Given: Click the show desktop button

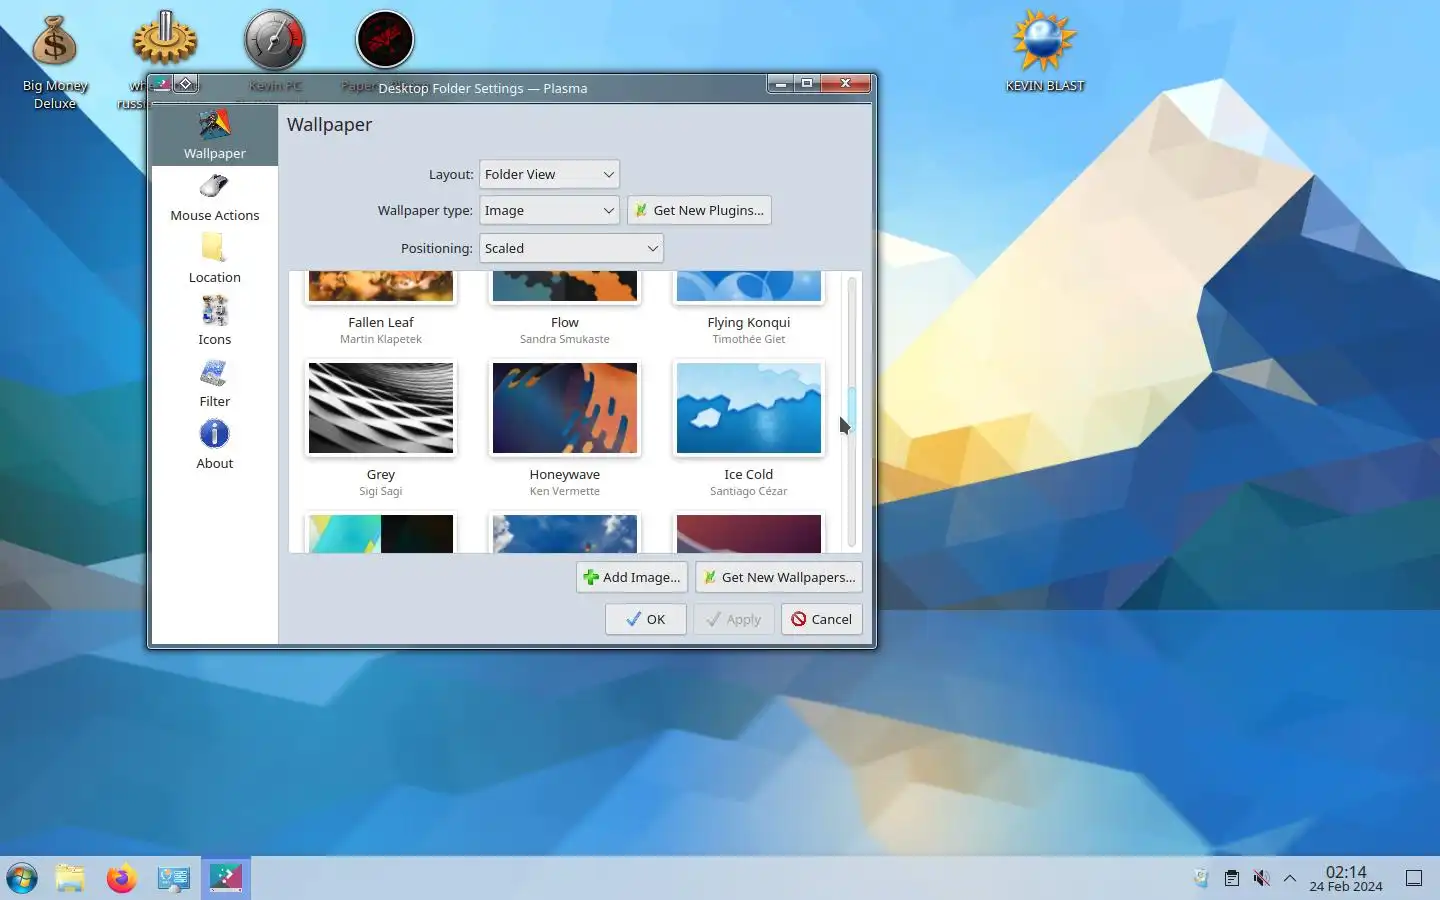Looking at the screenshot, I should [x=1414, y=878].
